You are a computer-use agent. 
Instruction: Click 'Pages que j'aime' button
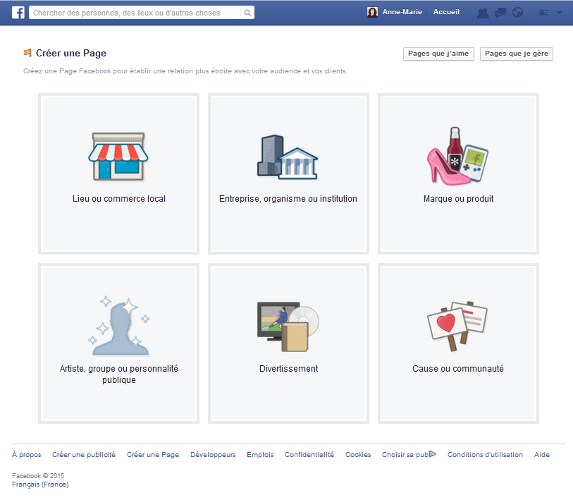439,54
